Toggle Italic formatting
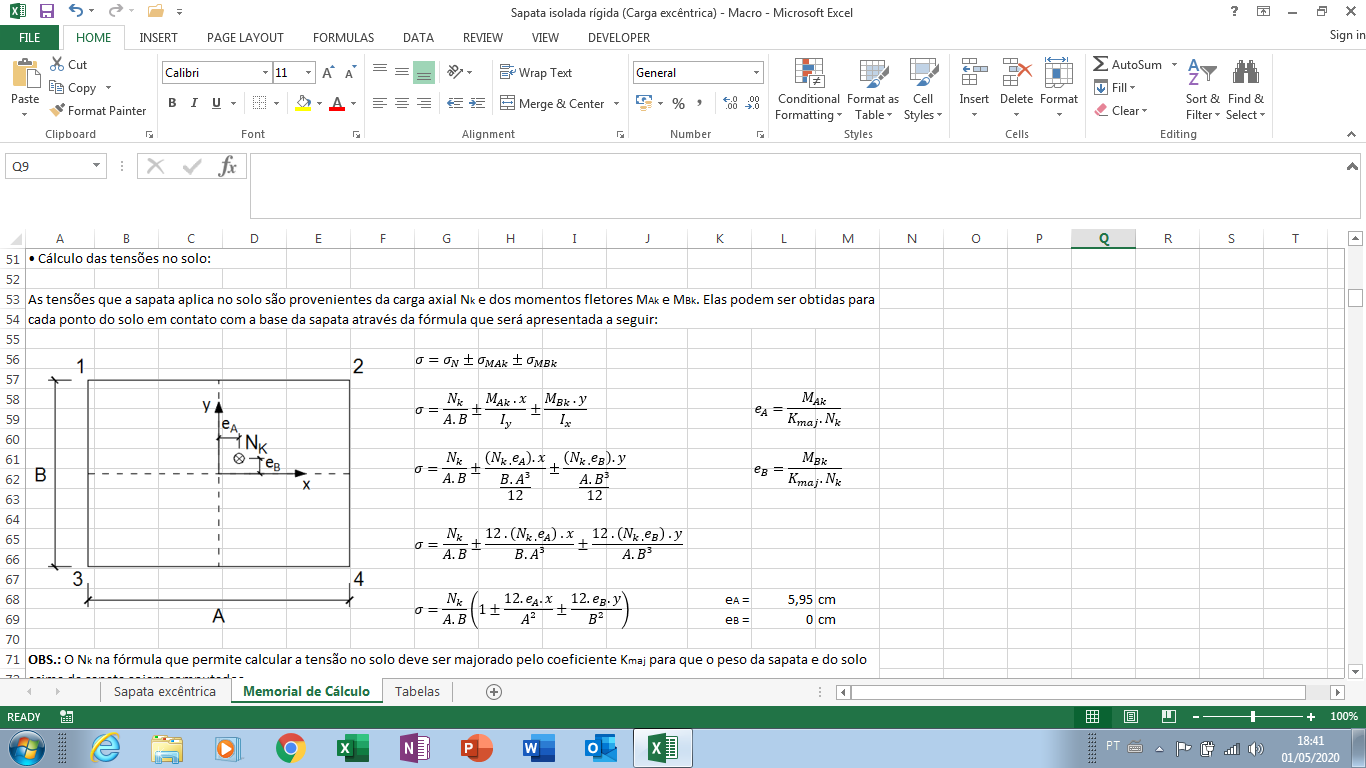This screenshot has height=768, width=1366. (194, 103)
